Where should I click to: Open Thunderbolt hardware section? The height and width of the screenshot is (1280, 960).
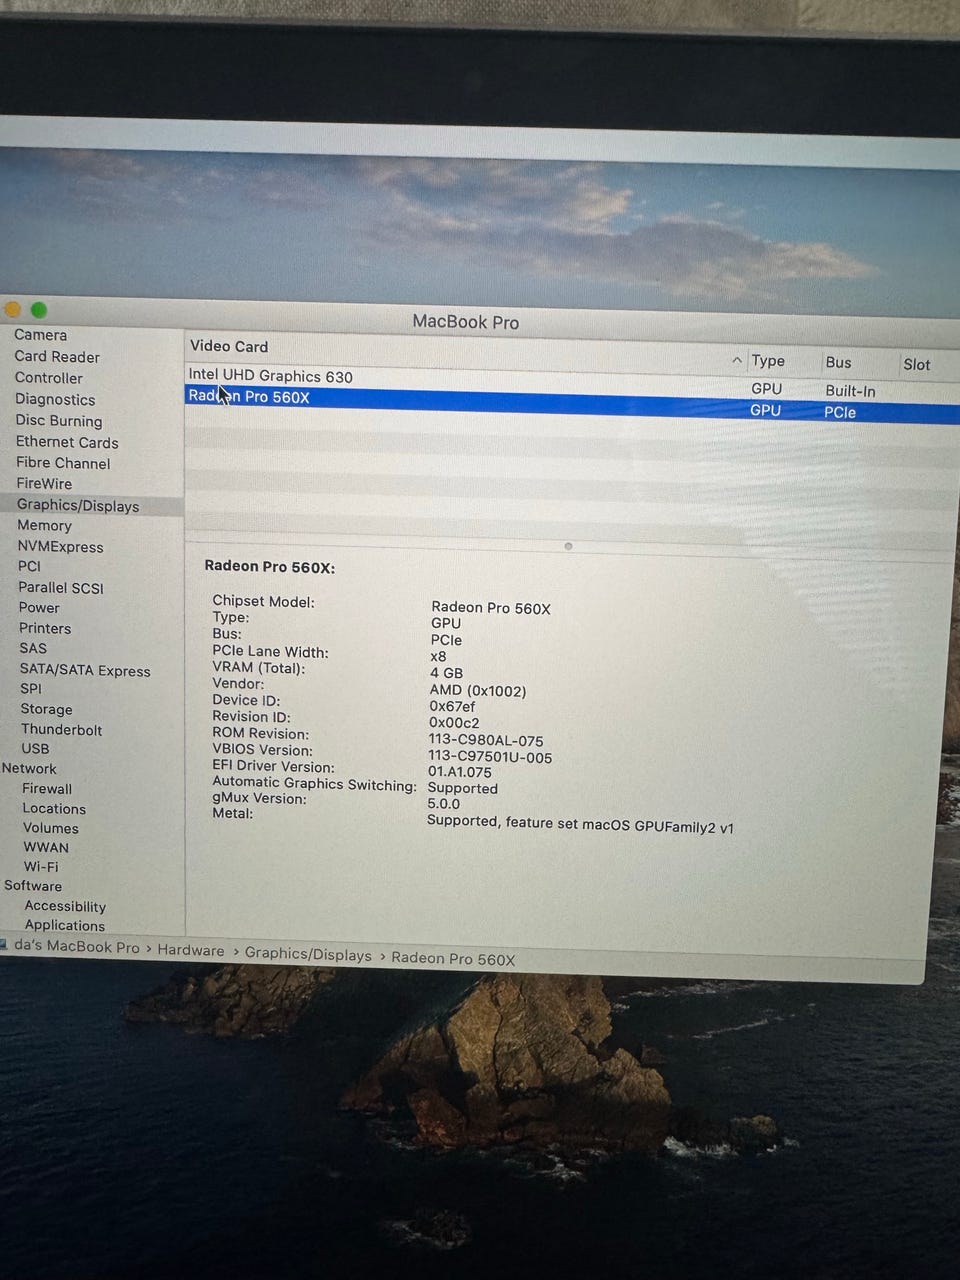click(x=62, y=730)
